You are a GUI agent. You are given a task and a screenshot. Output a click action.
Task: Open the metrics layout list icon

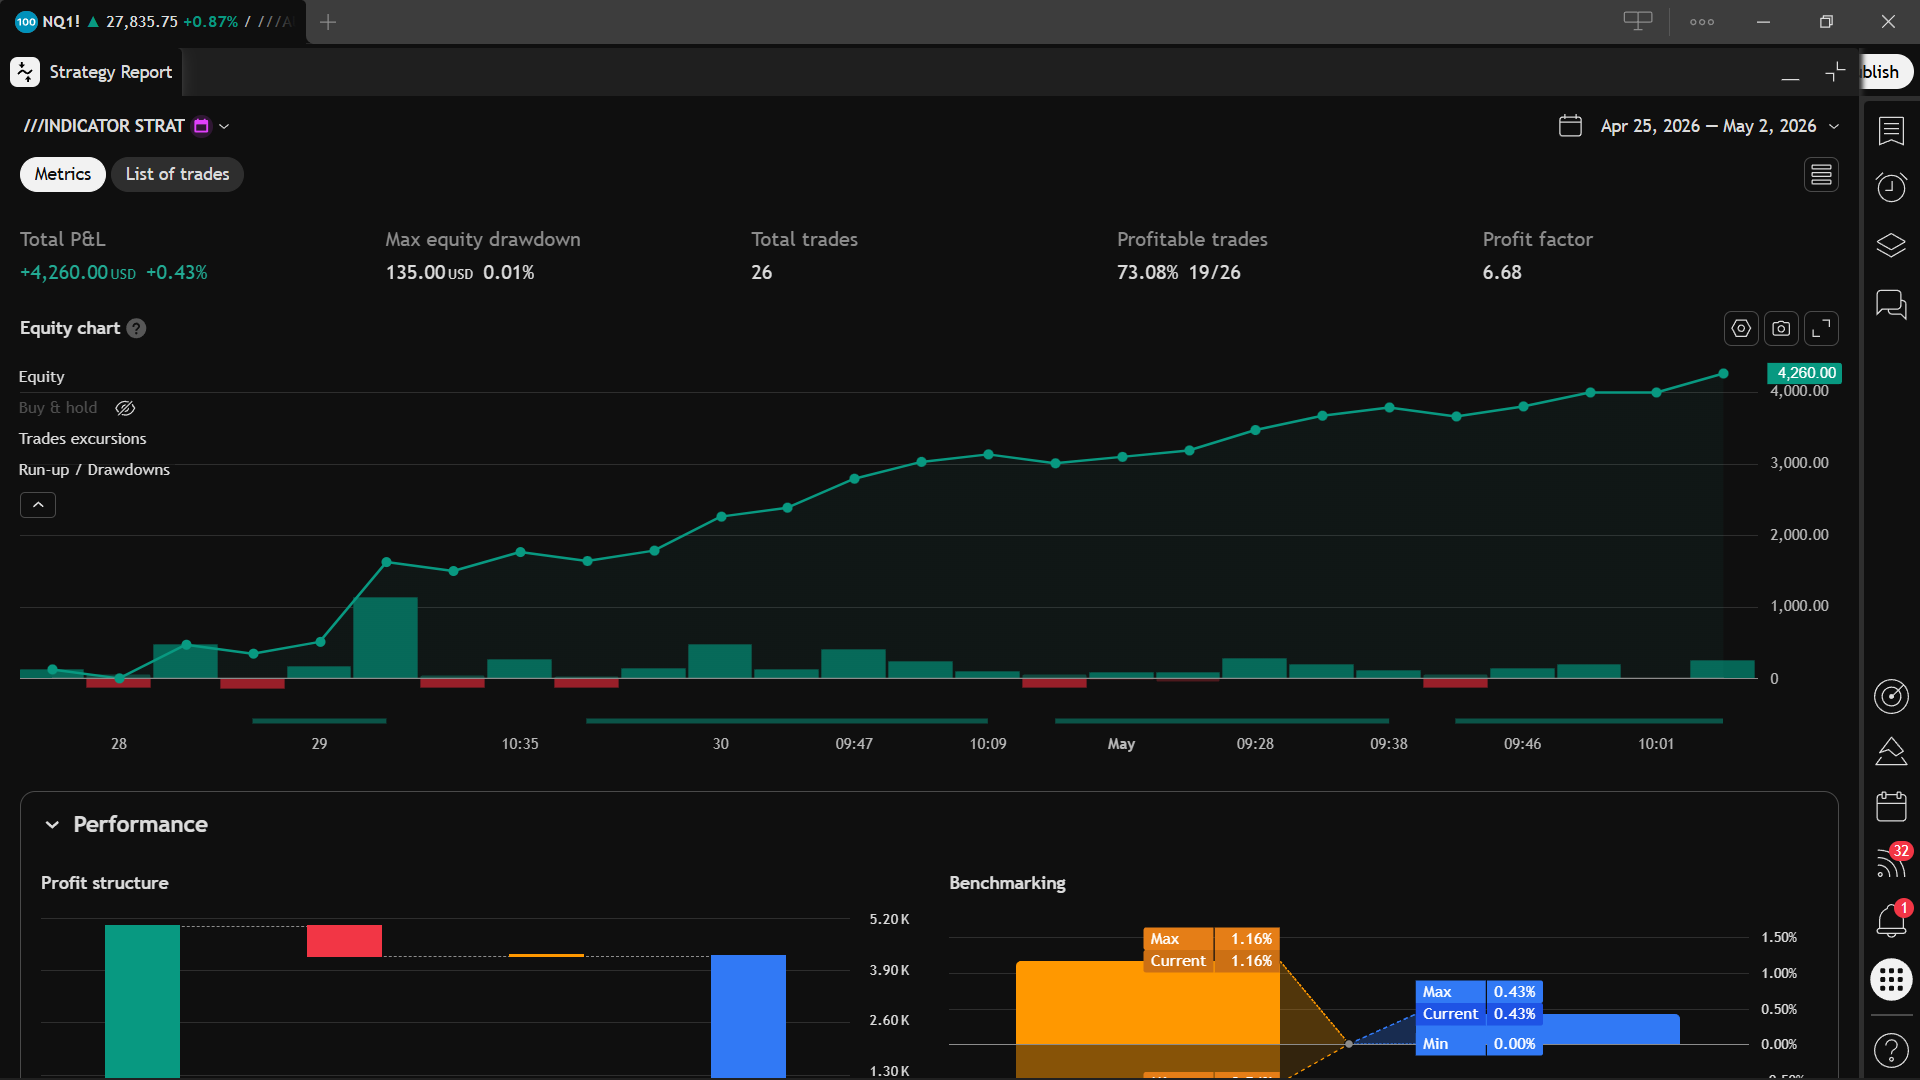[x=1821, y=174]
